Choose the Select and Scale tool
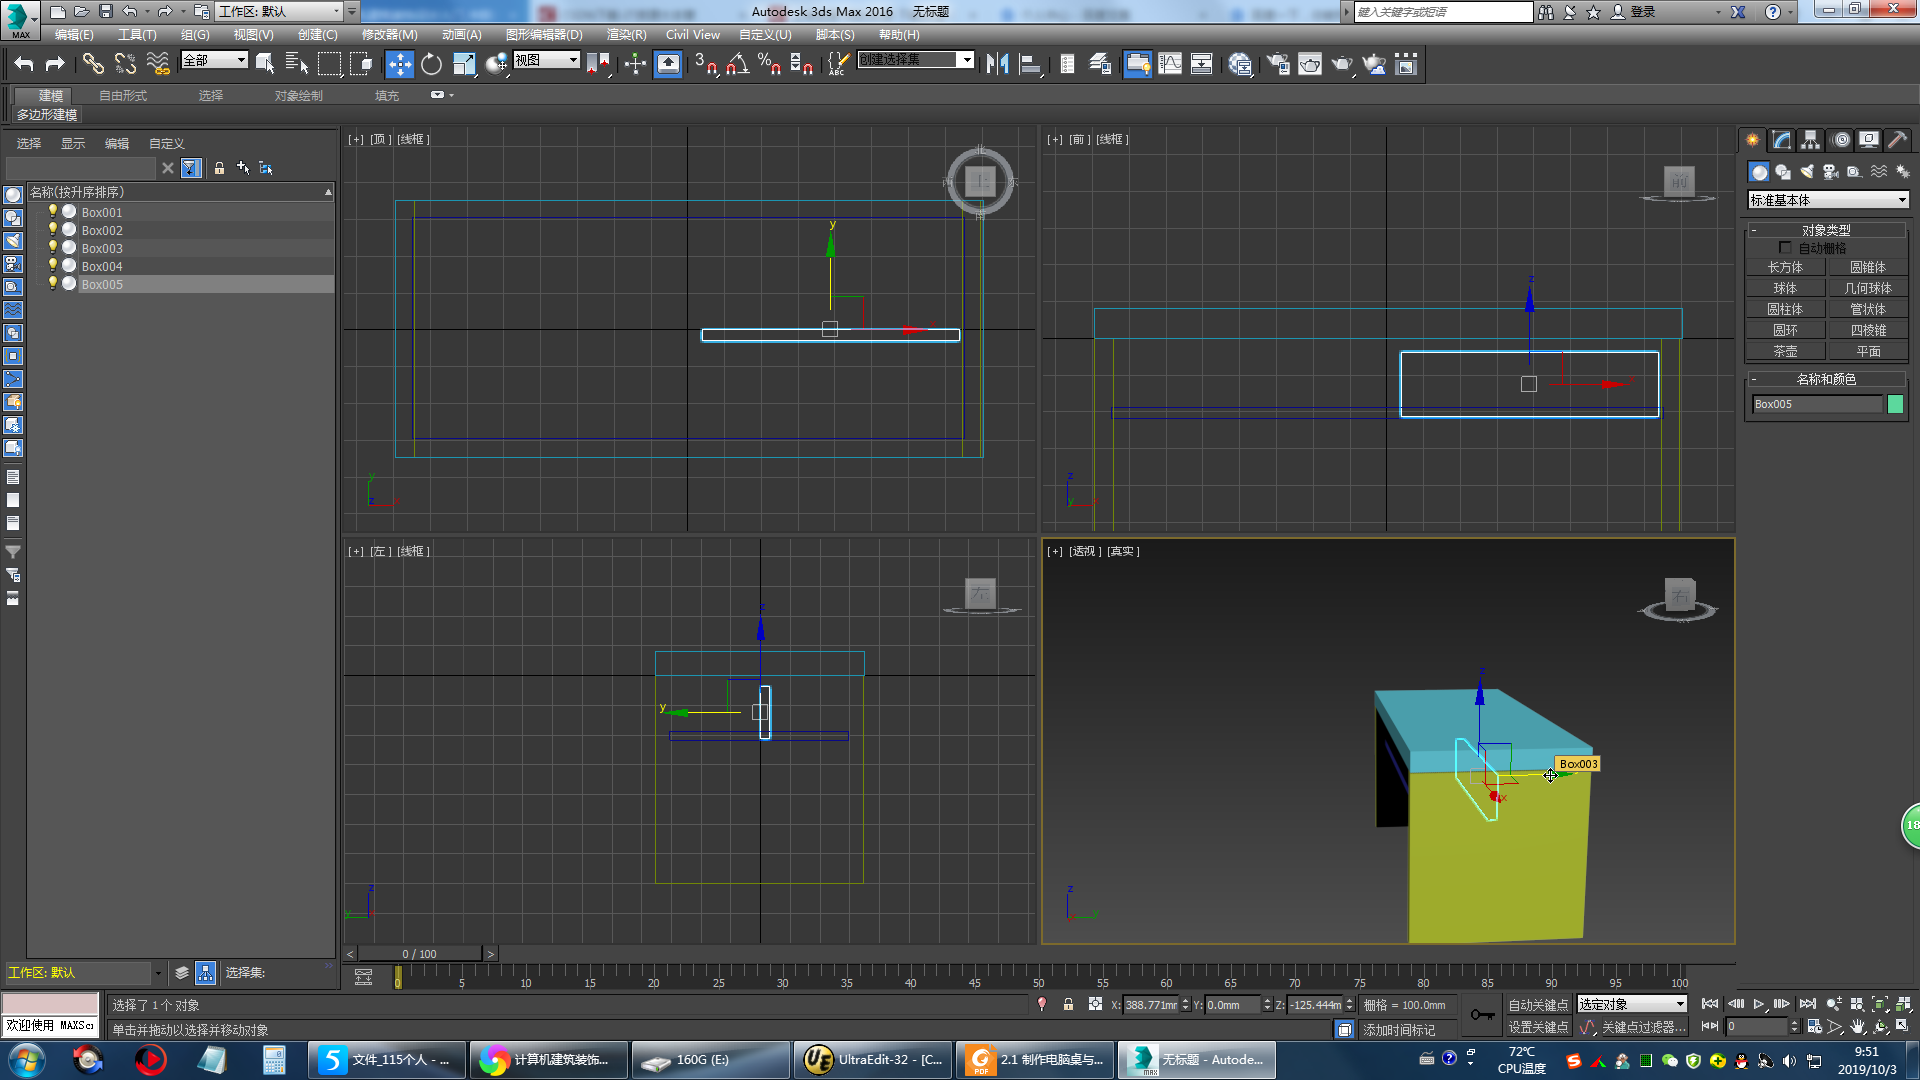Viewport: 1920px width, 1080px height. pyautogui.click(x=464, y=64)
